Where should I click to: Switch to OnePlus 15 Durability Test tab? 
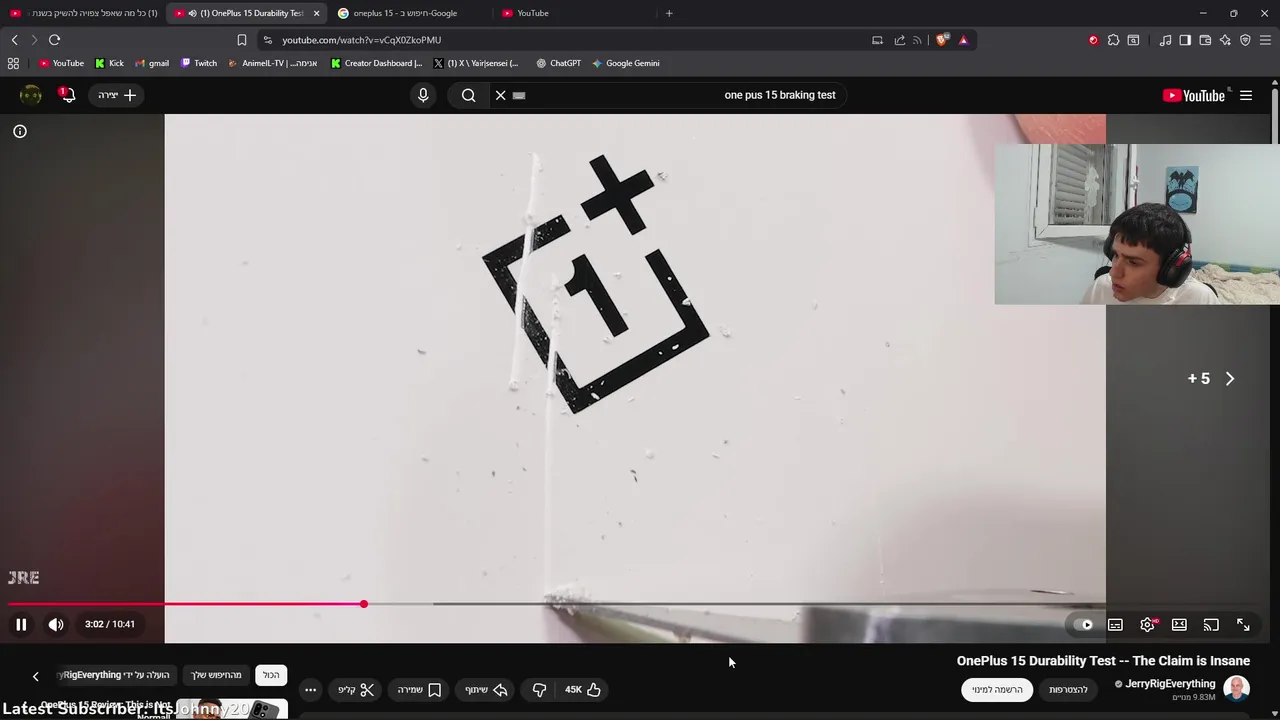pos(245,13)
